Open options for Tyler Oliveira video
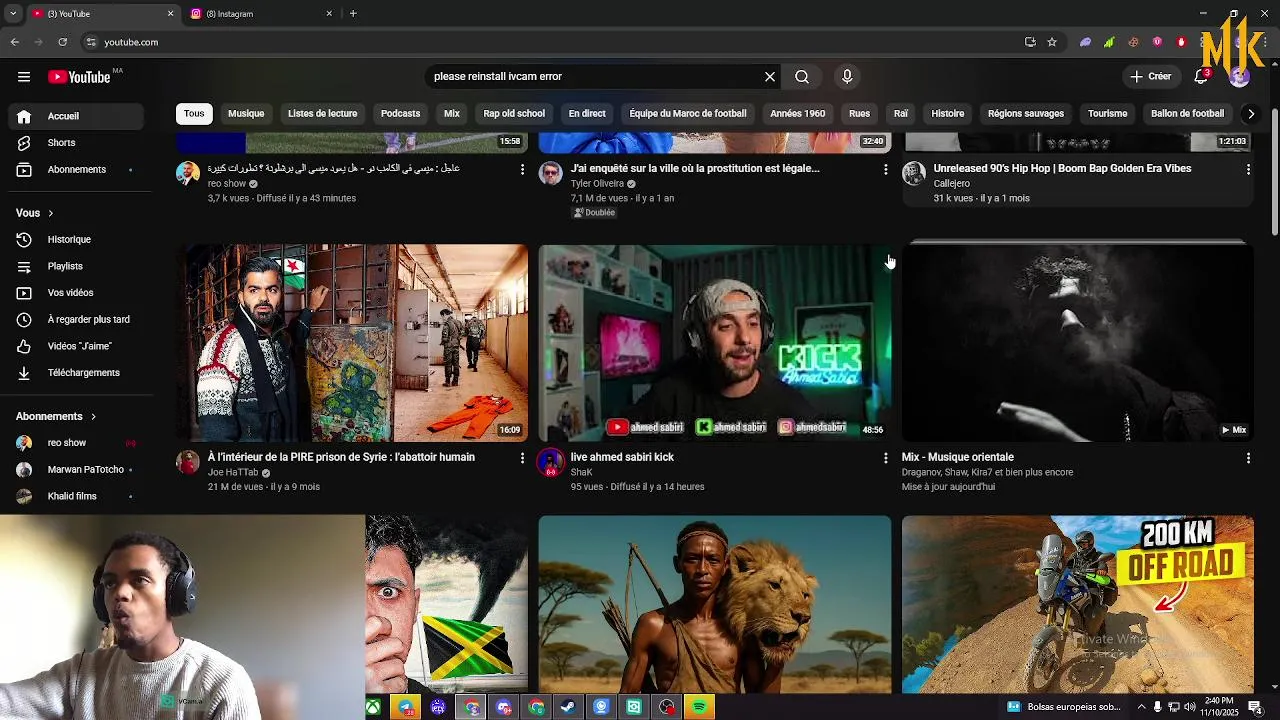Viewport: 1280px width, 720px height. click(885, 170)
